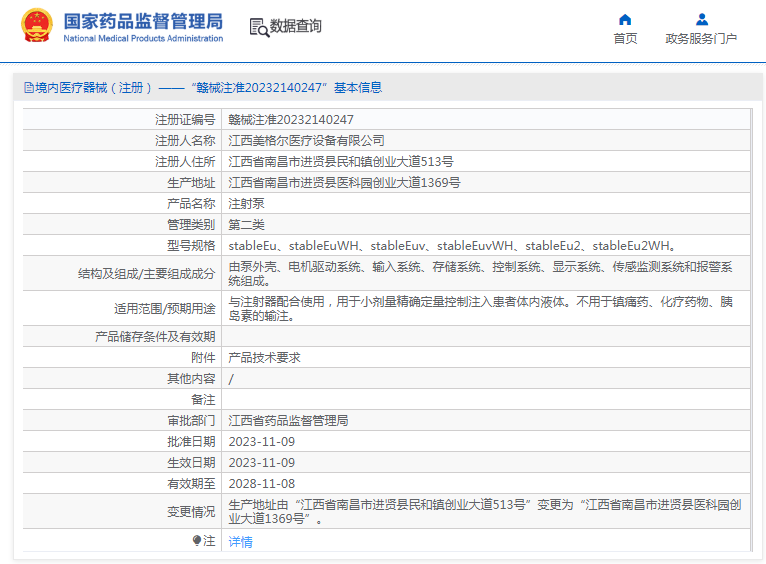Click the 政务服务门户 user icon
This screenshot has height=564, width=766.
click(702, 20)
